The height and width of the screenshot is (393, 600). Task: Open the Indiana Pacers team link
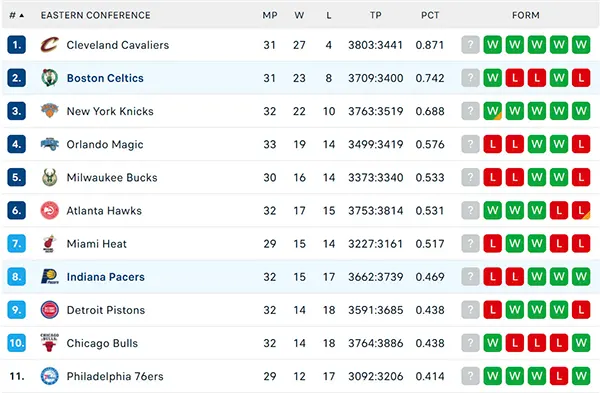tap(105, 277)
